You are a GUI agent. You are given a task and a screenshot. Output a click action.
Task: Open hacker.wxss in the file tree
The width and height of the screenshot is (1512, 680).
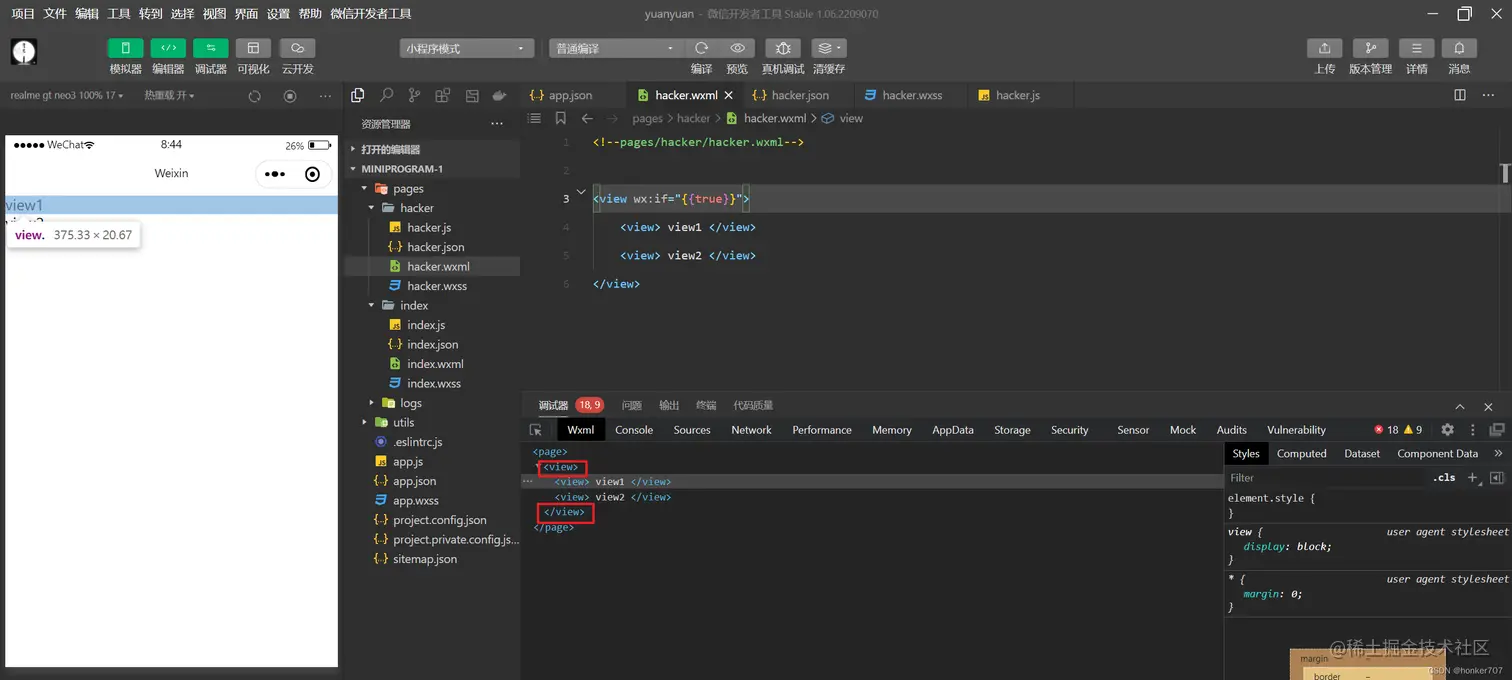(x=437, y=286)
